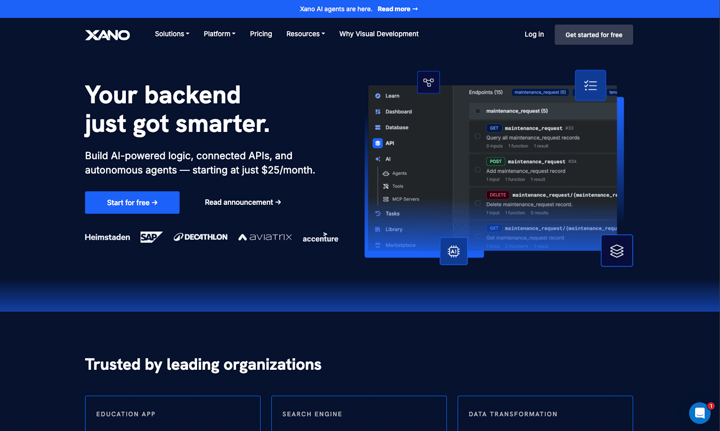Expand the Solutions dropdown menu
The image size is (720, 431).
click(171, 34)
